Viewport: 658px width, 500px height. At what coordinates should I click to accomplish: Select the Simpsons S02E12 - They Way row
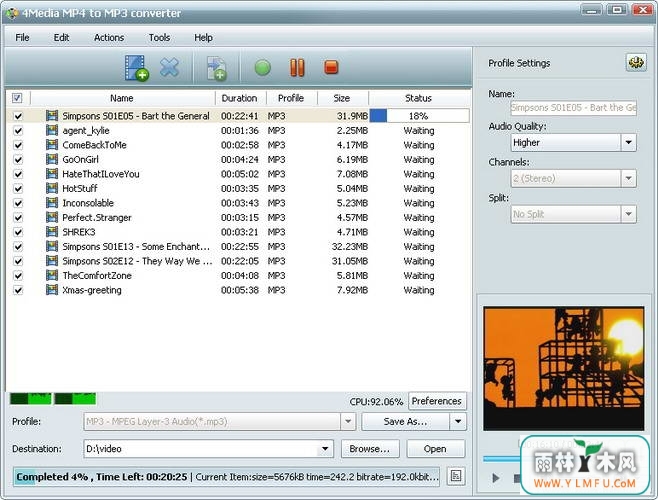(x=238, y=261)
